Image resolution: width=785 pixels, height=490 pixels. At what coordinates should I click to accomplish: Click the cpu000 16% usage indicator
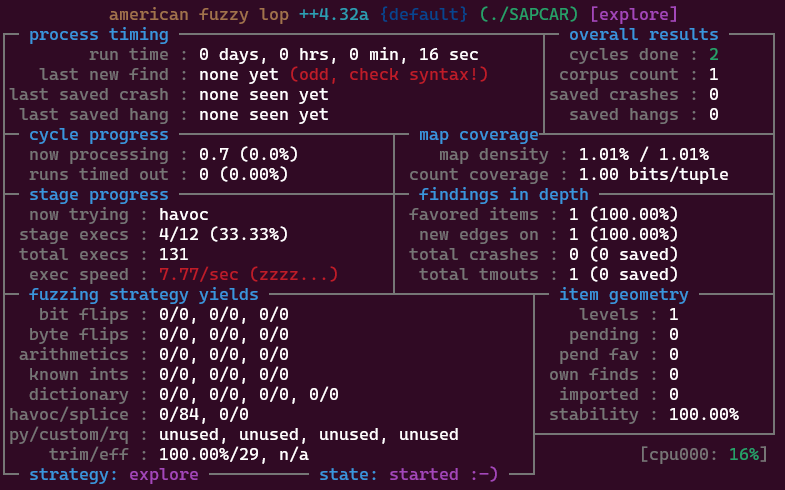pyautogui.click(x=703, y=455)
